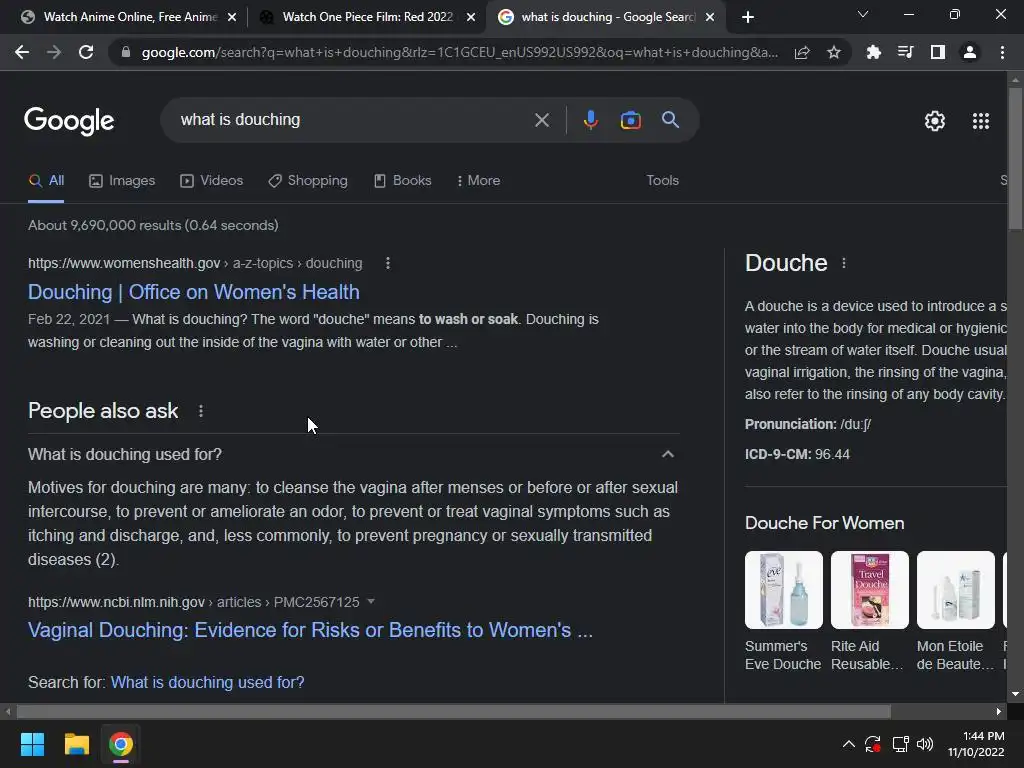
Task: Open the Chrome extensions puzzle icon
Action: pyautogui.click(x=873, y=52)
